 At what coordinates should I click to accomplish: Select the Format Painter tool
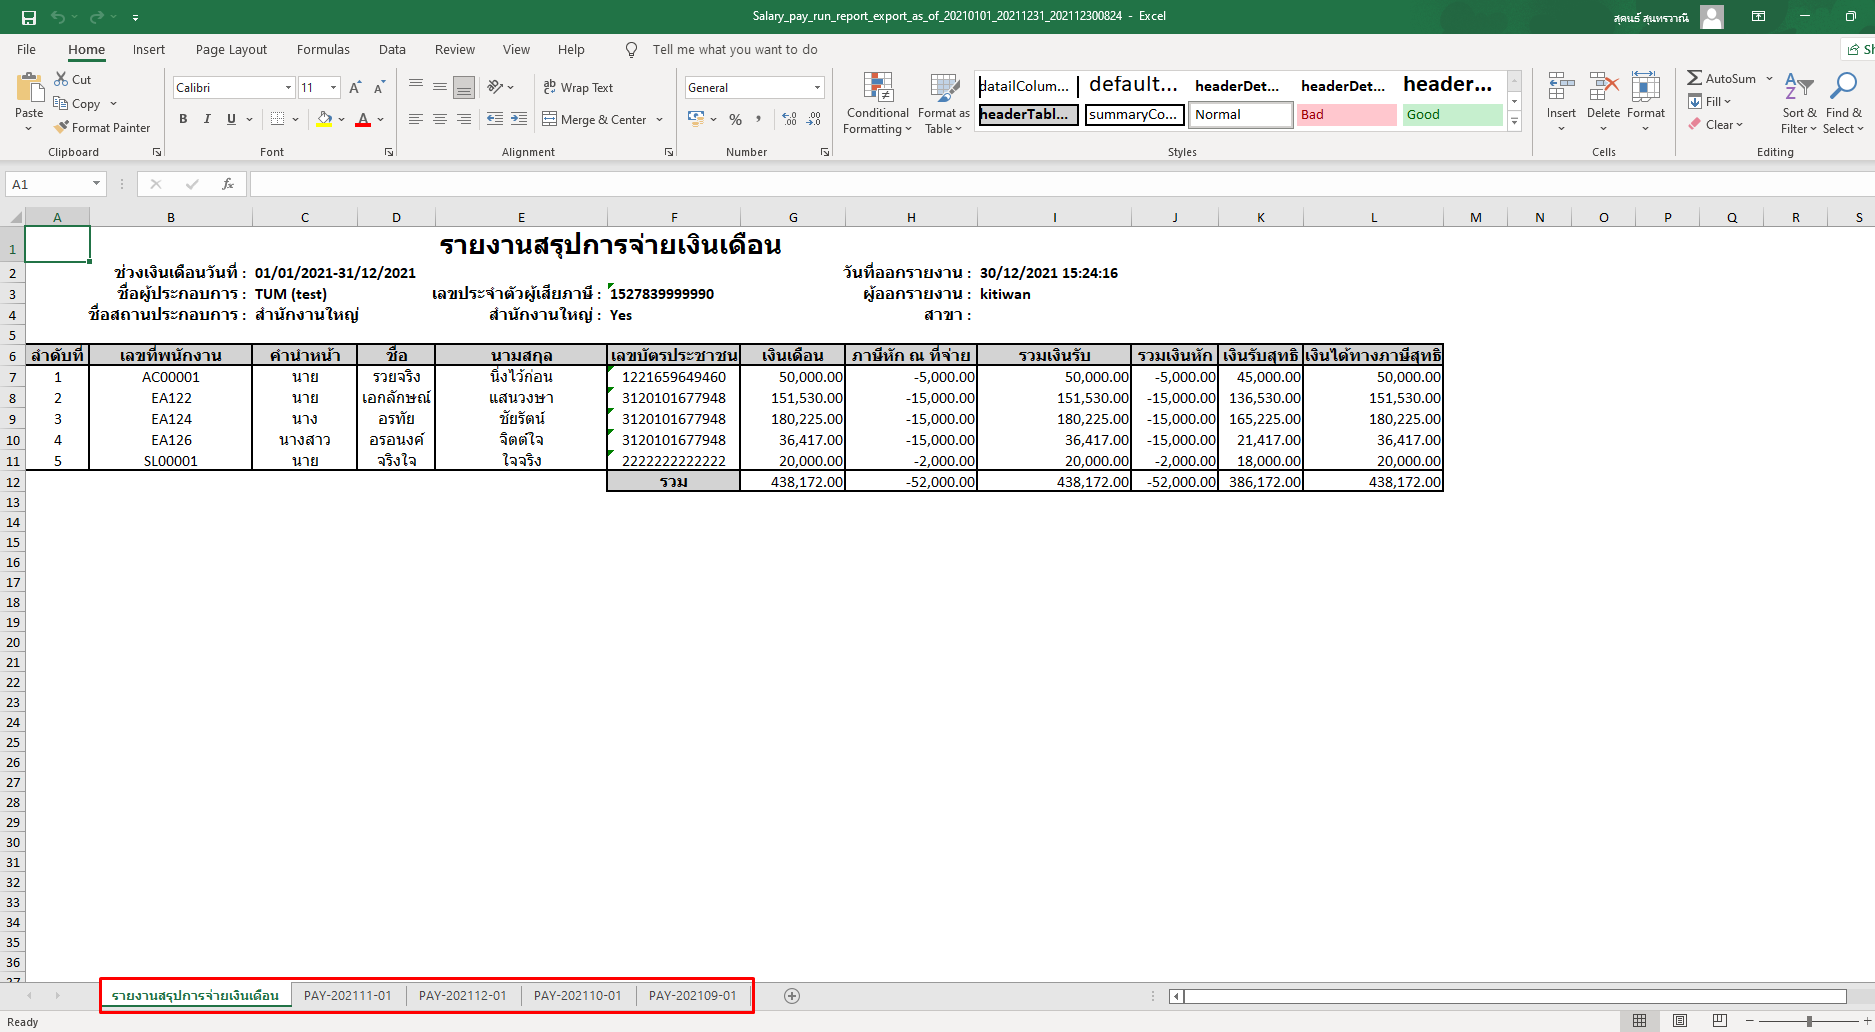pyautogui.click(x=103, y=127)
